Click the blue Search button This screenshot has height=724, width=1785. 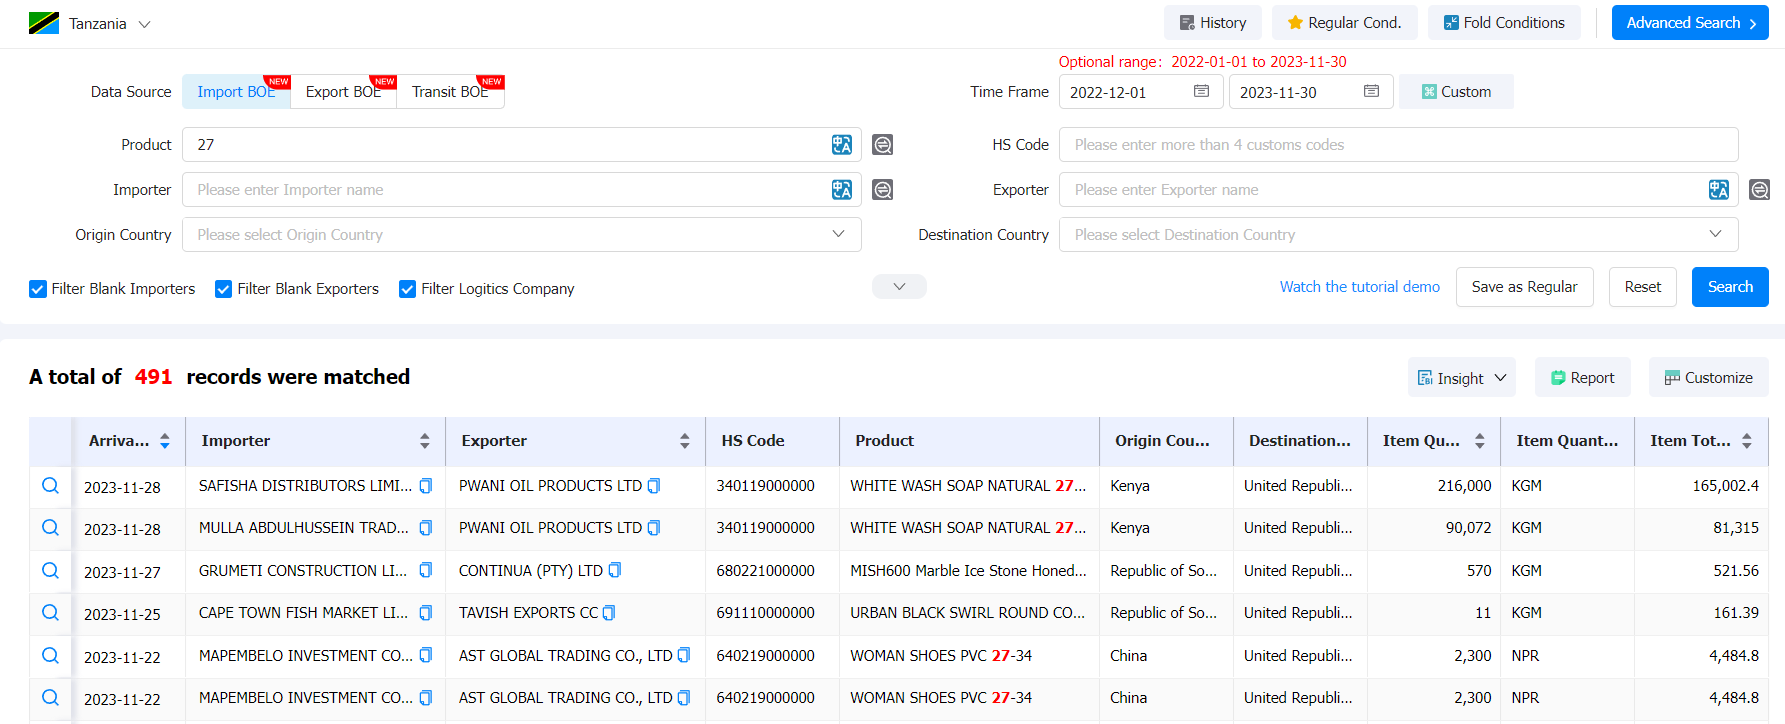(x=1730, y=287)
